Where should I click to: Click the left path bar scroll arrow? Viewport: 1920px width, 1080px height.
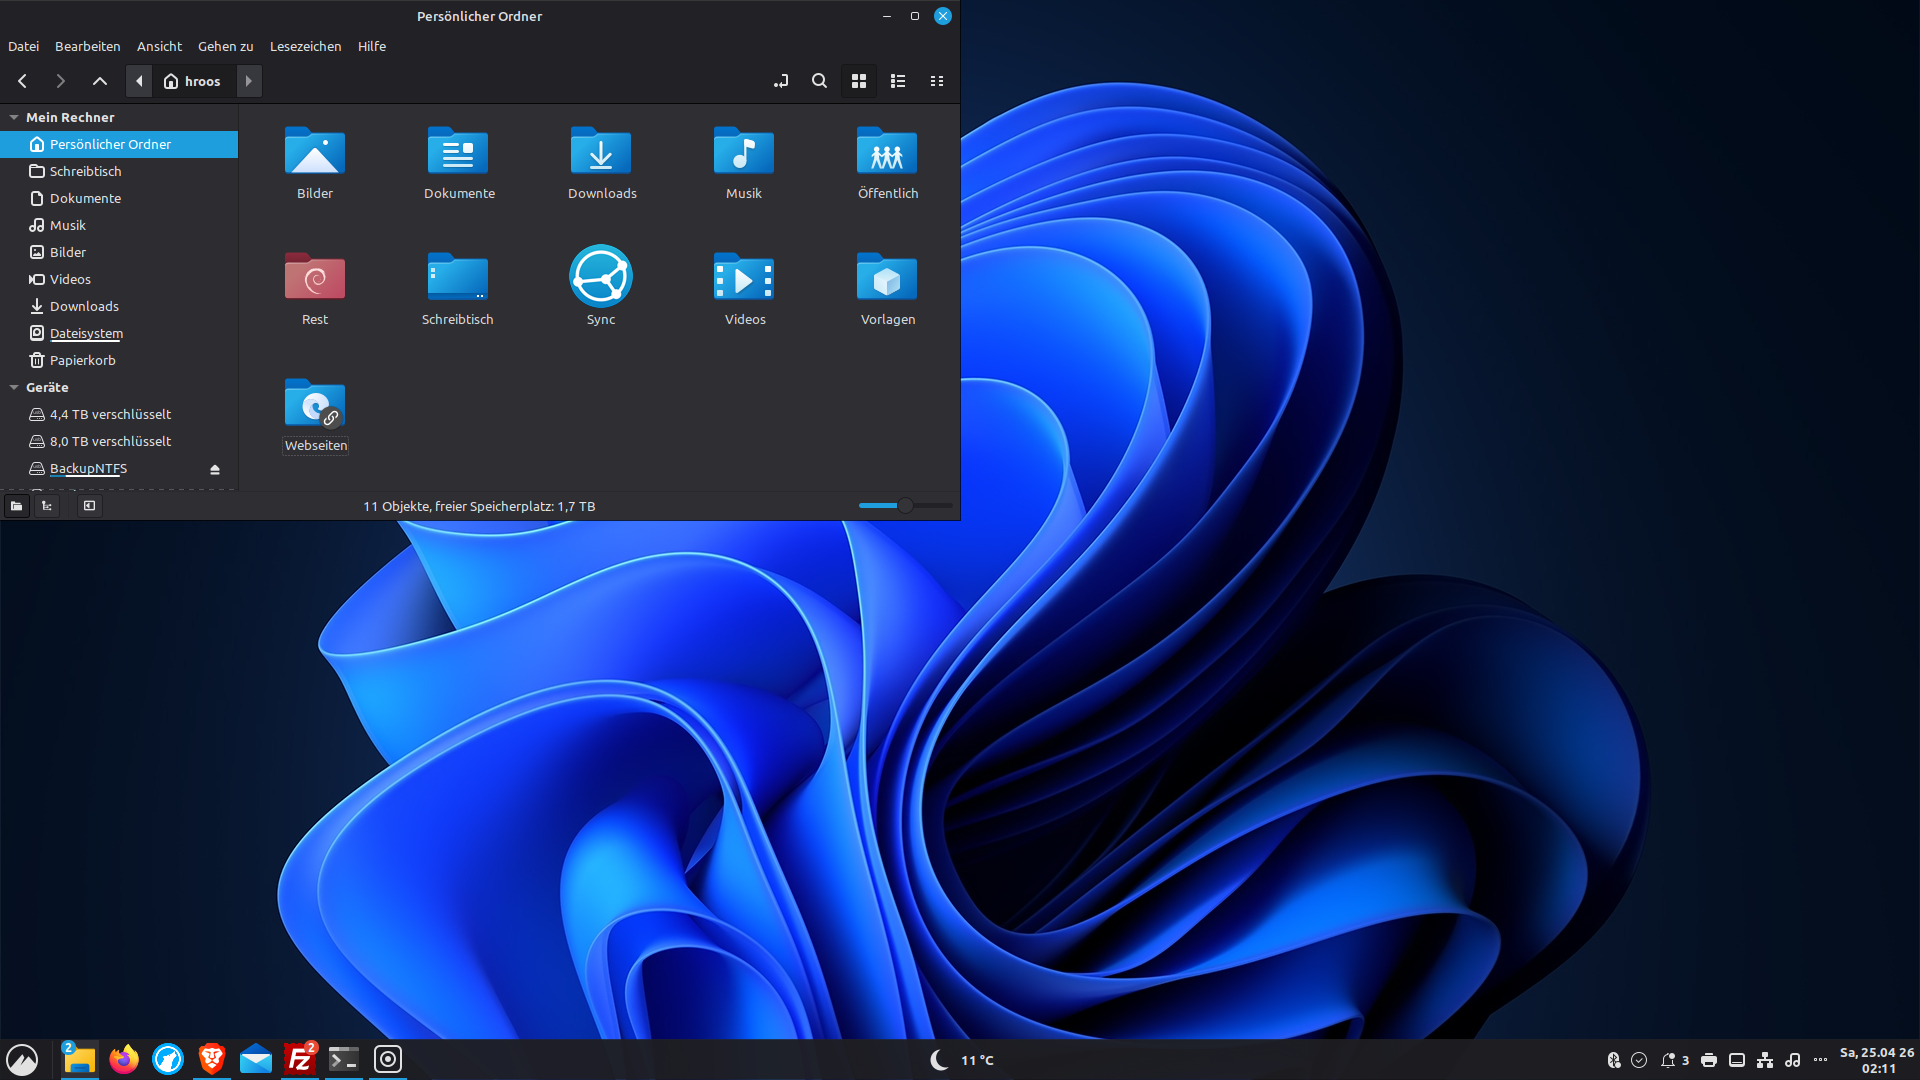click(139, 81)
